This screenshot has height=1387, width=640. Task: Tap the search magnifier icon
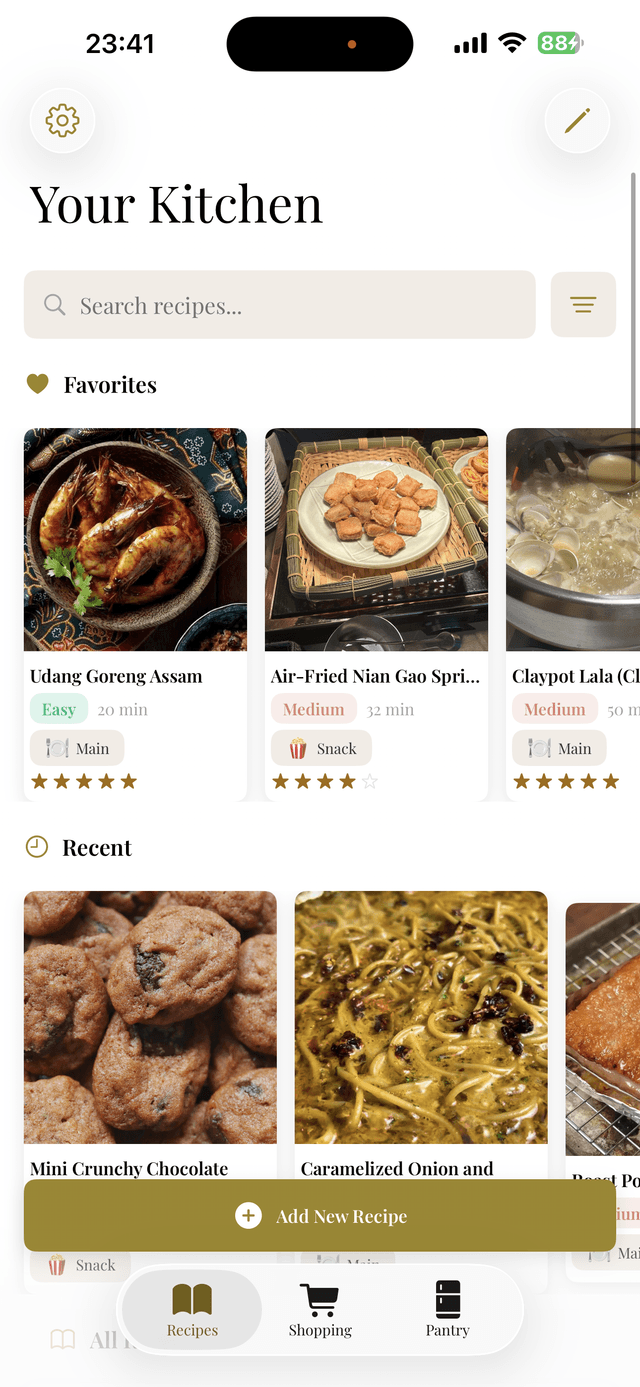[x=55, y=305]
